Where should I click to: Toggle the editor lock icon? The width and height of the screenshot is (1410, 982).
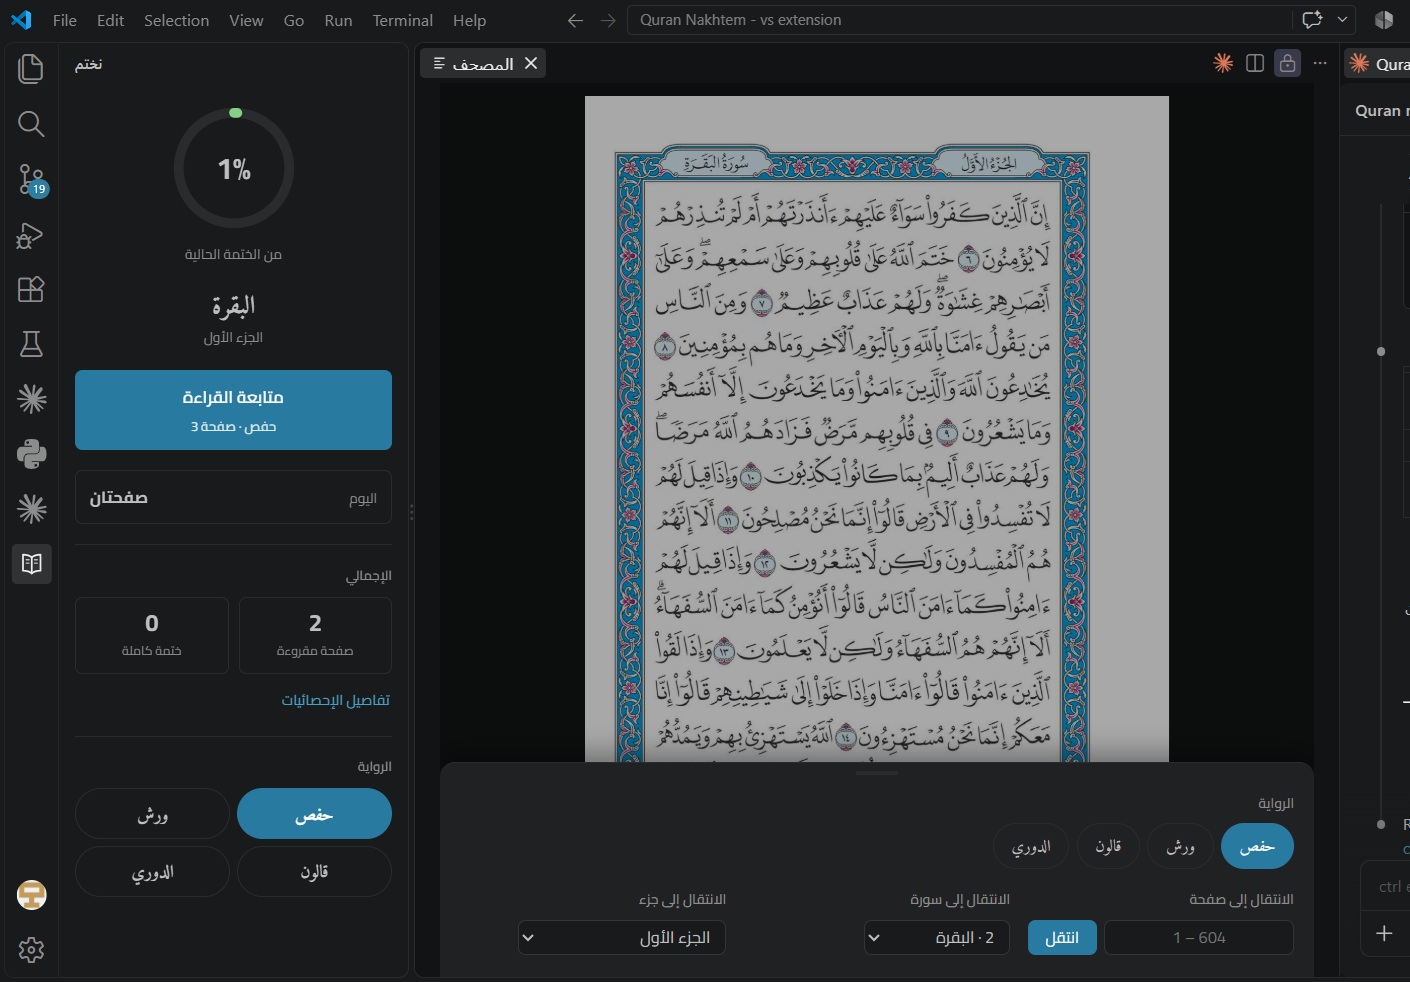pyautogui.click(x=1288, y=63)
